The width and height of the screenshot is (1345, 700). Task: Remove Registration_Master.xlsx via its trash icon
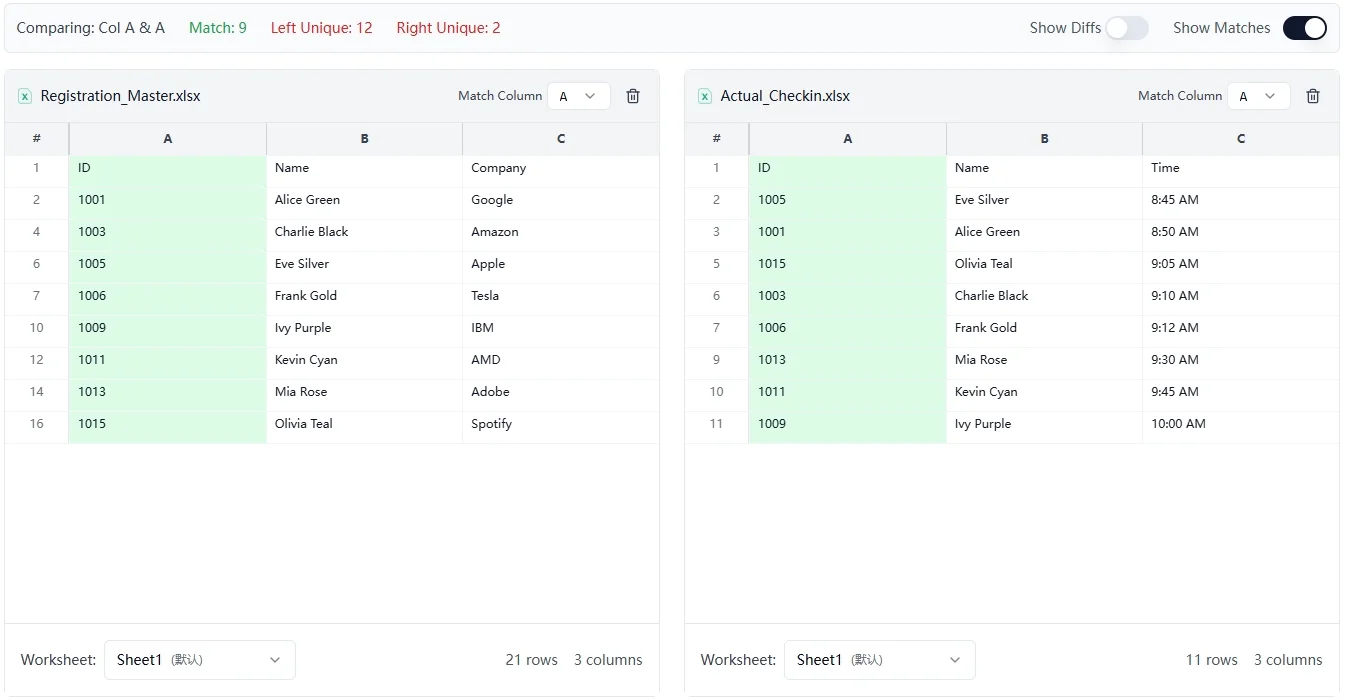tap(633, 95)
